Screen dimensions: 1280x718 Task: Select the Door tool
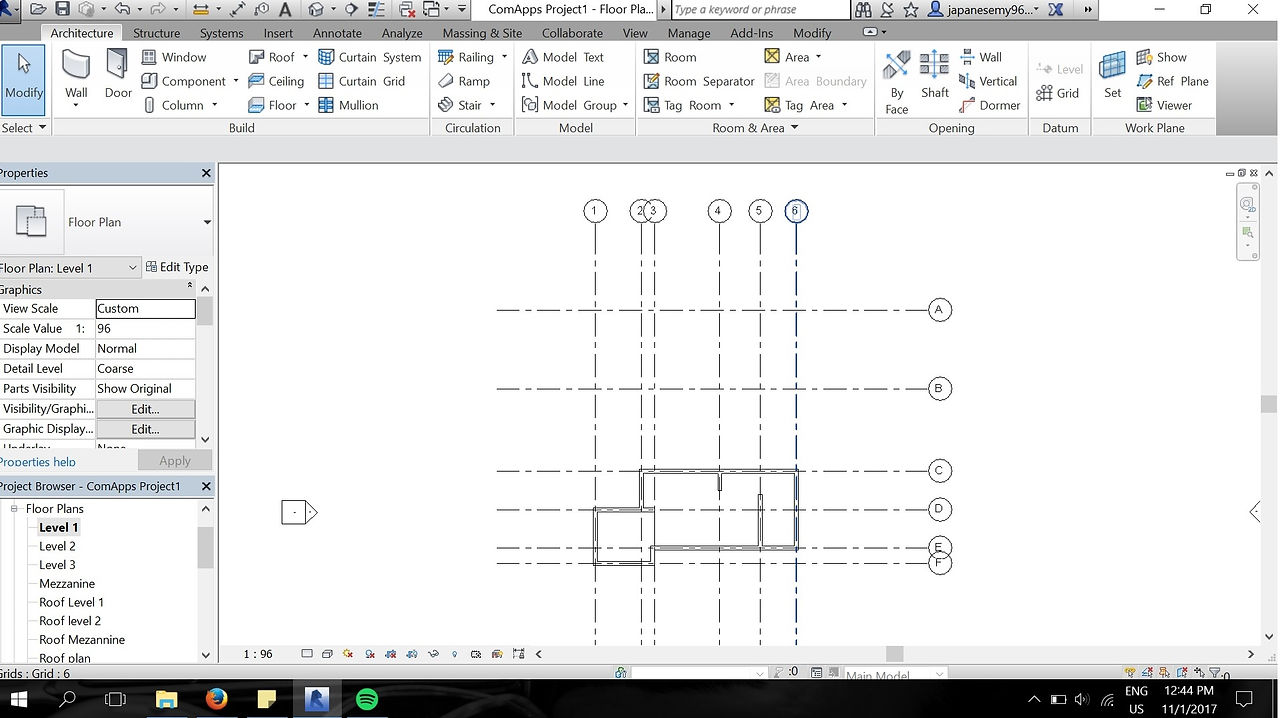118,76
